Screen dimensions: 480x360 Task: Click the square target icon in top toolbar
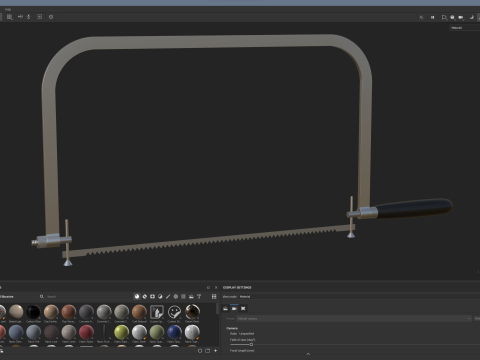[40, 17]
